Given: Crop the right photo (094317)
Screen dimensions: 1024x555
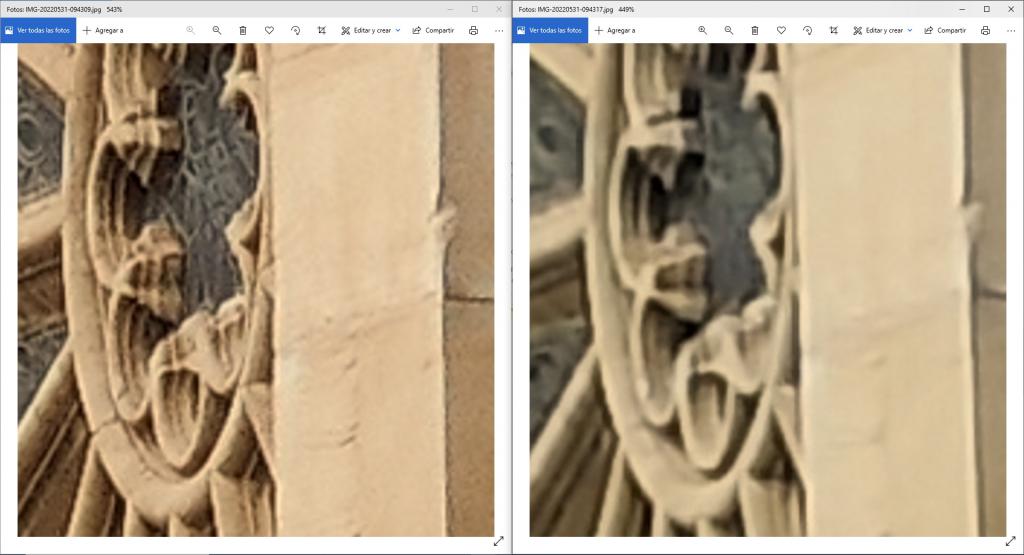Looking at the screenshot, I should 833,30.
